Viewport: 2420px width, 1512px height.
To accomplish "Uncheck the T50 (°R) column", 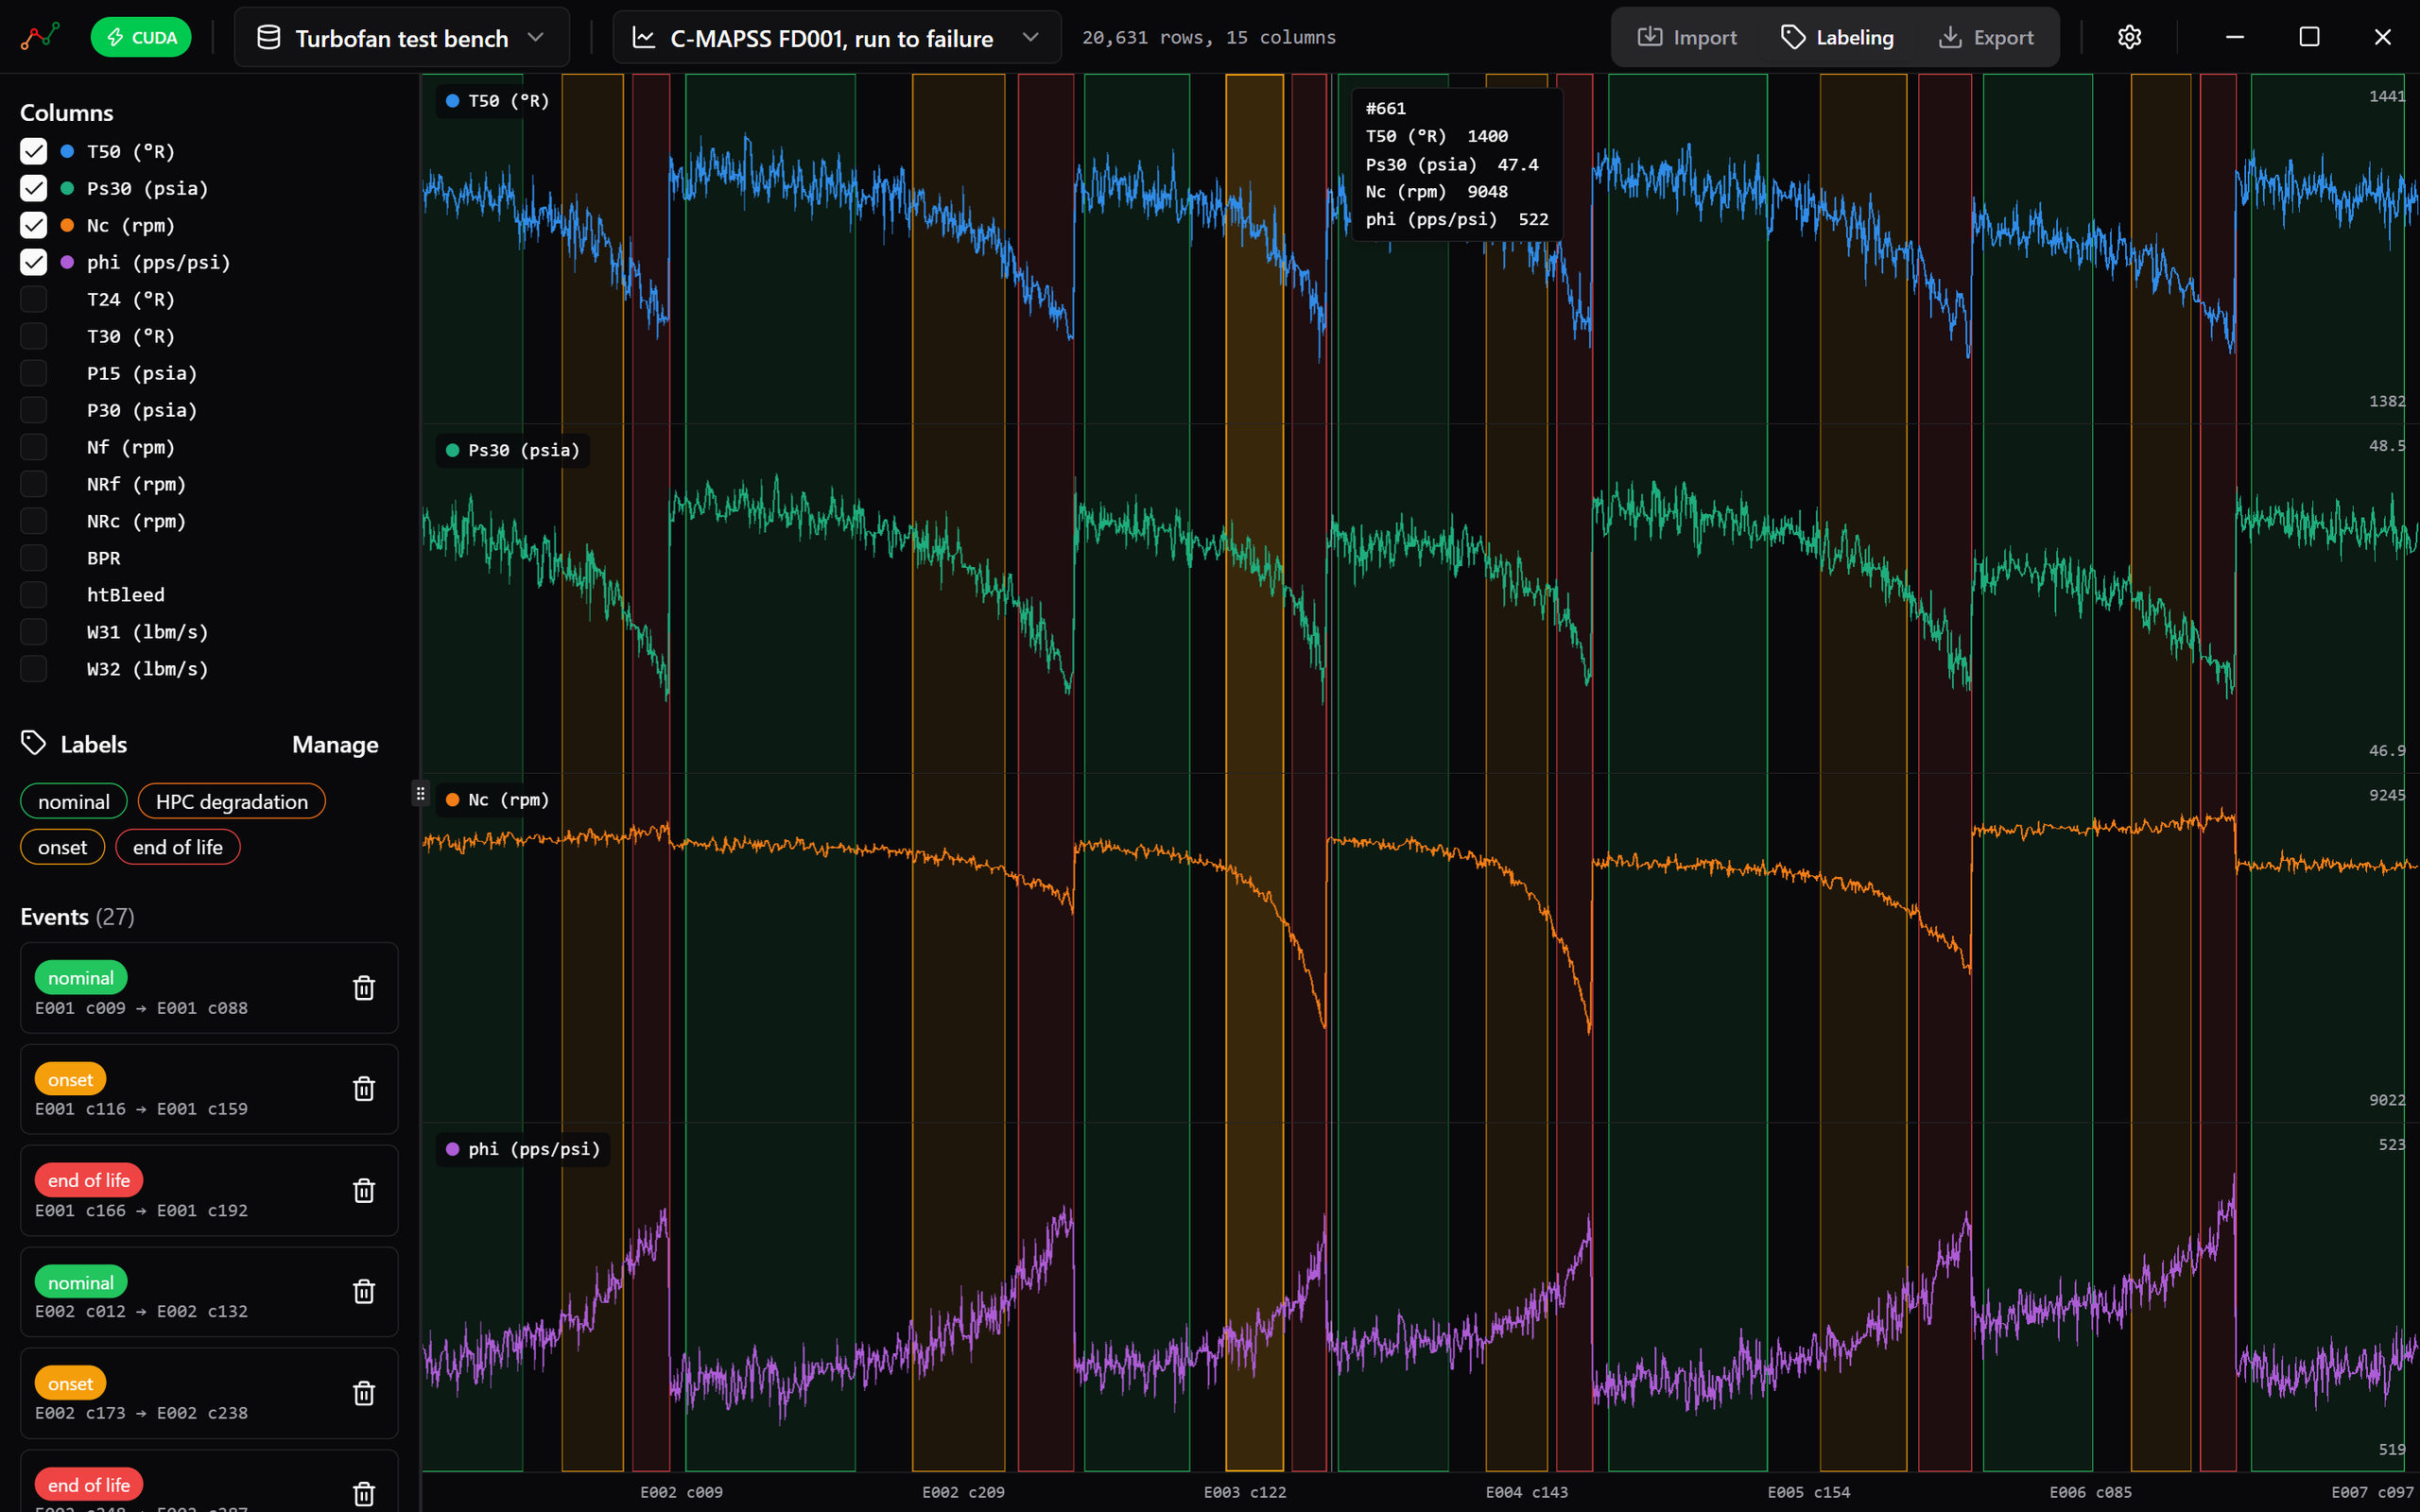I will click(x=34, y=151).
